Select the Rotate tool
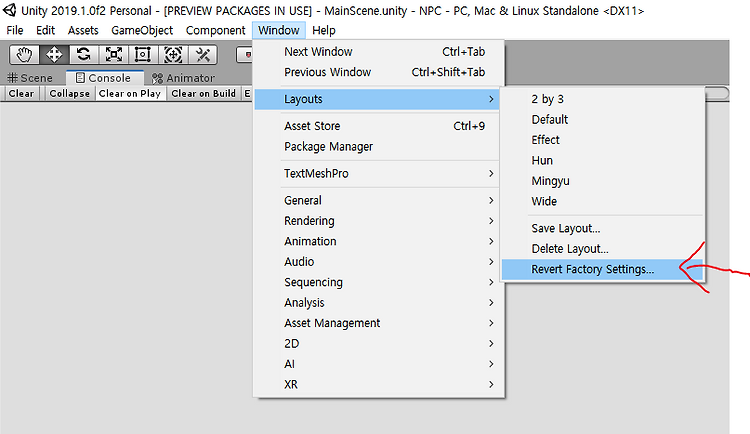The width and height of the screenshot is (750, 434). point(84,55)
